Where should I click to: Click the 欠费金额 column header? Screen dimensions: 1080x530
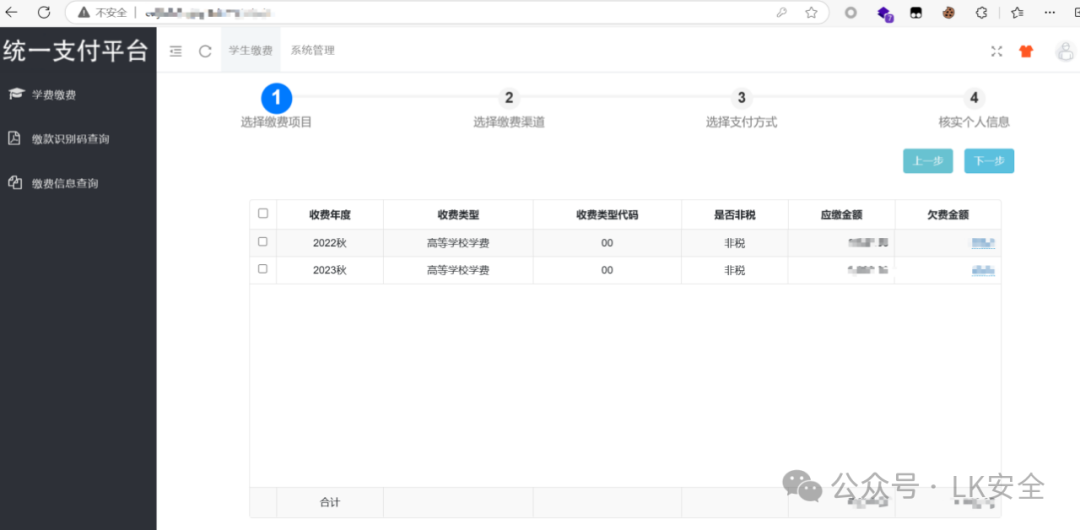[948, 214]
